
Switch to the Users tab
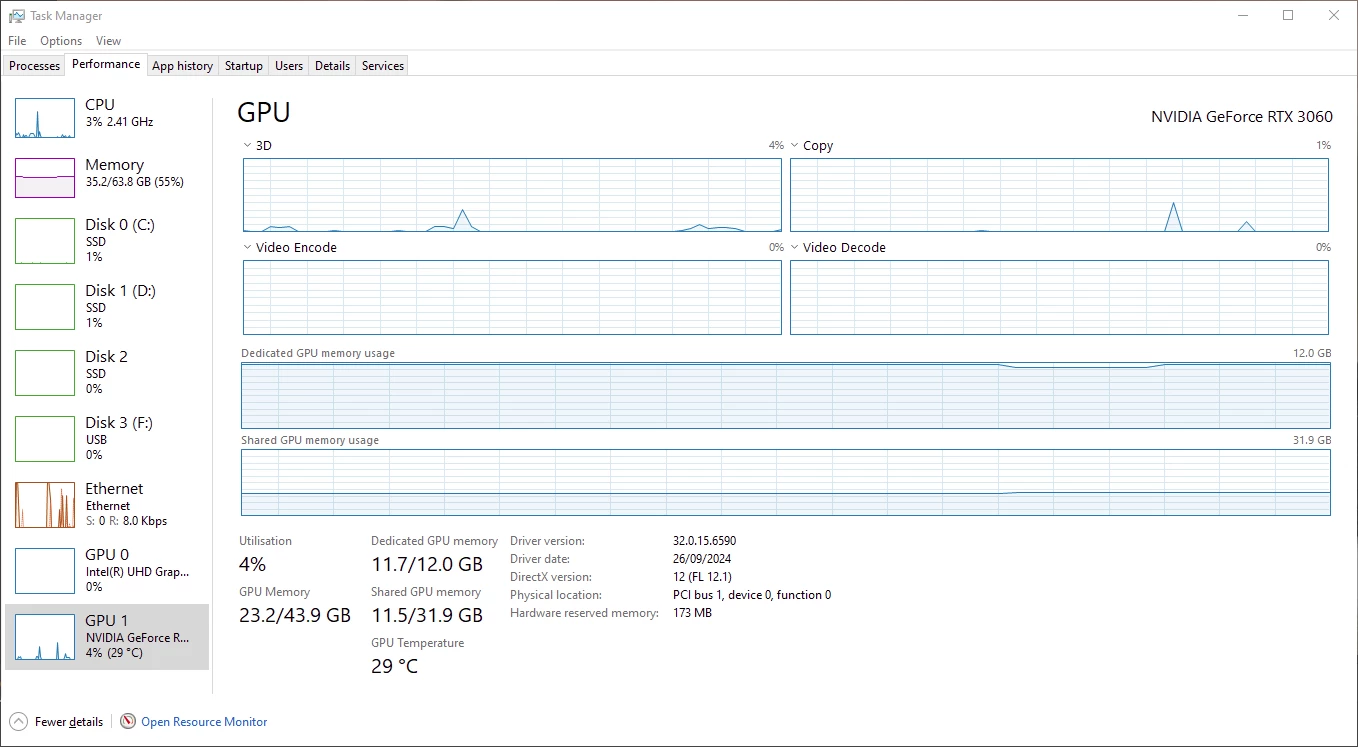[289, 66]
